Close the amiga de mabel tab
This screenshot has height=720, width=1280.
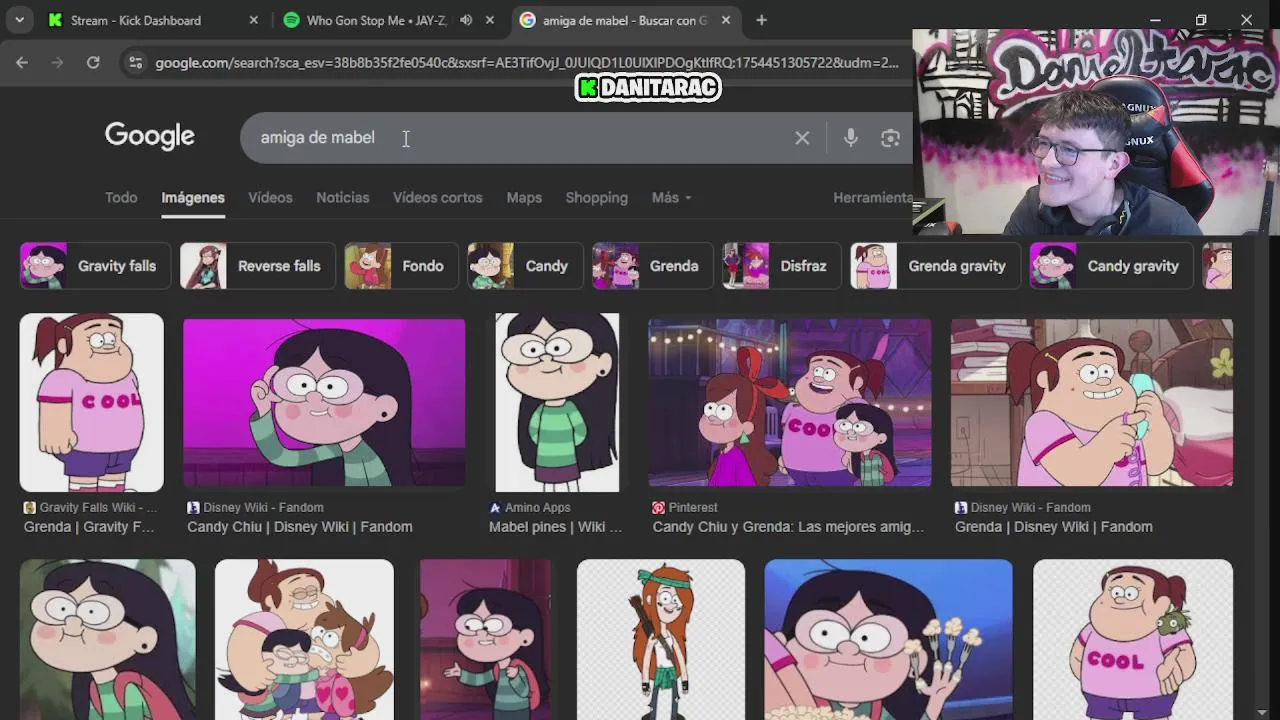point(725,20)
